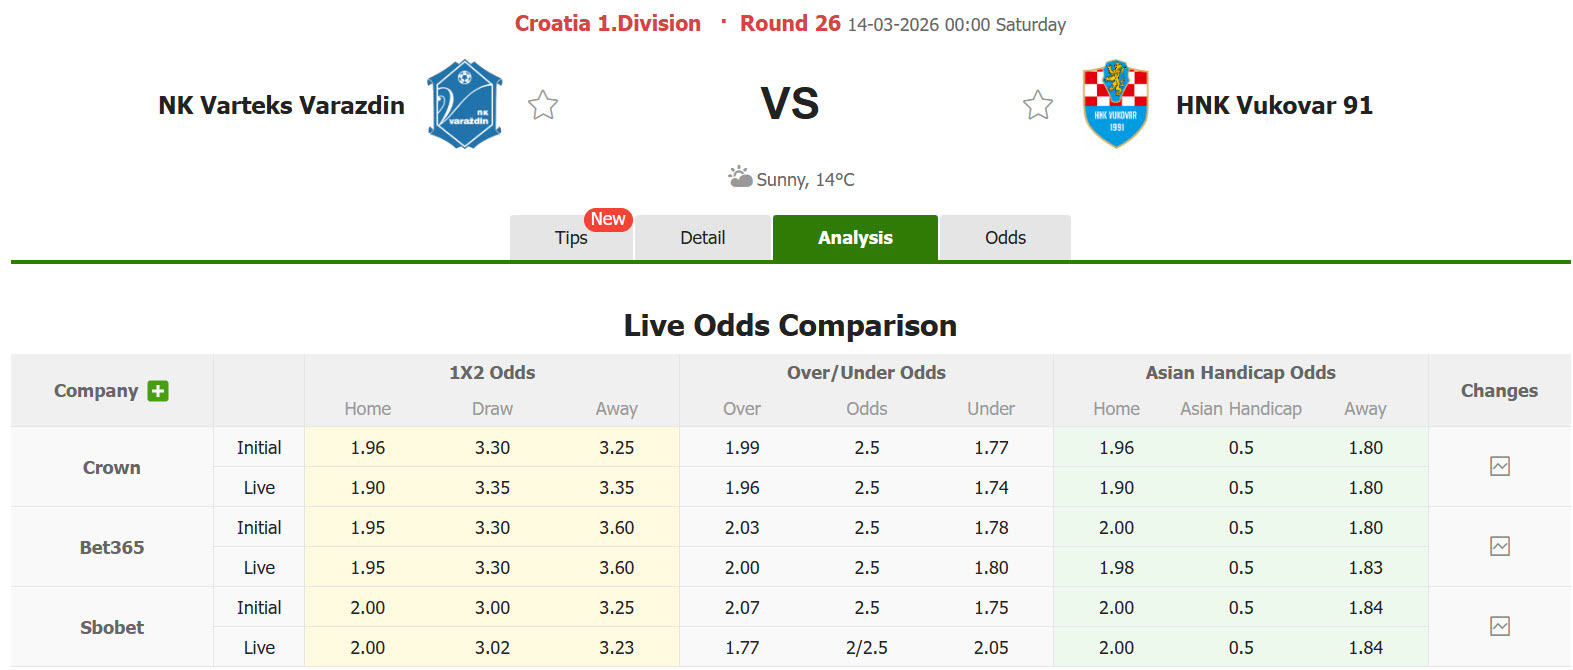
Task: Switch to the Odds tab
Action: pos(1004,237)
